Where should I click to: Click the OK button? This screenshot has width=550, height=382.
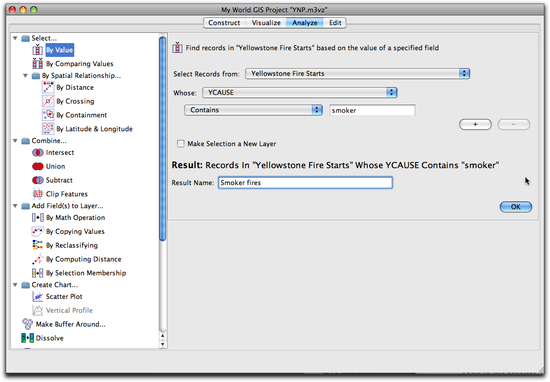(516, 207)
